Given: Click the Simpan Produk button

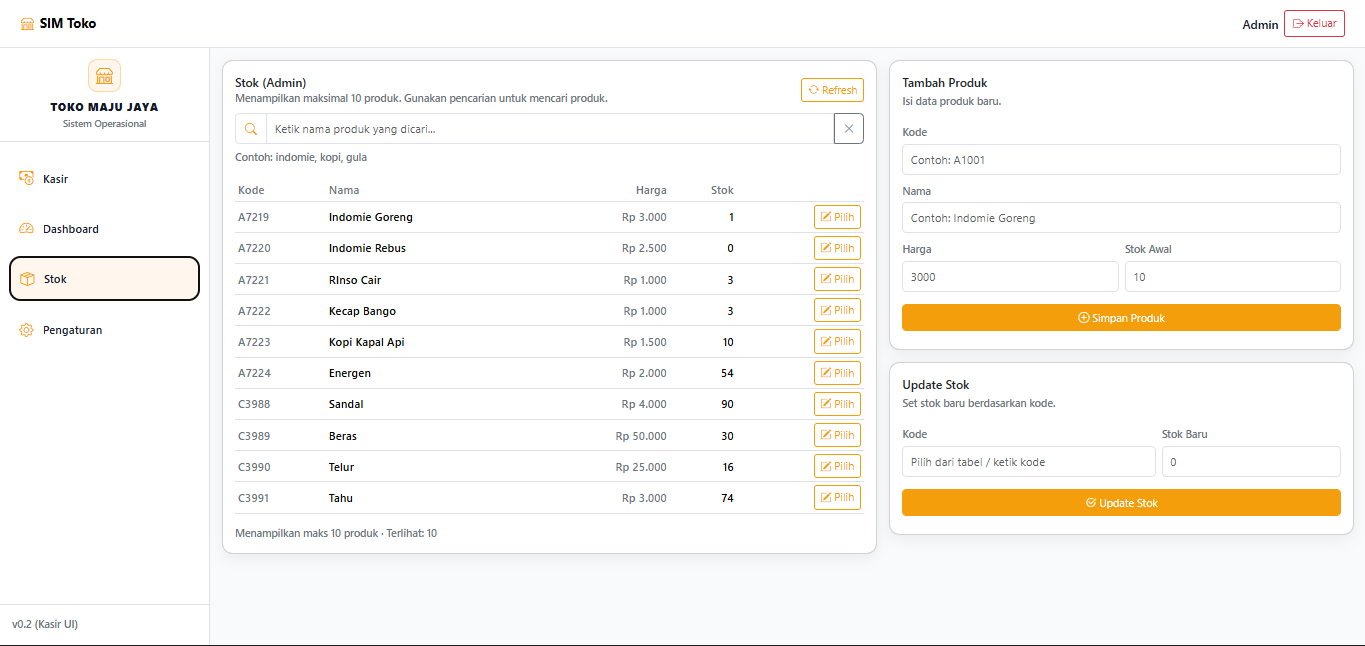Looking at the screenshot, I should coord(1121,318).
